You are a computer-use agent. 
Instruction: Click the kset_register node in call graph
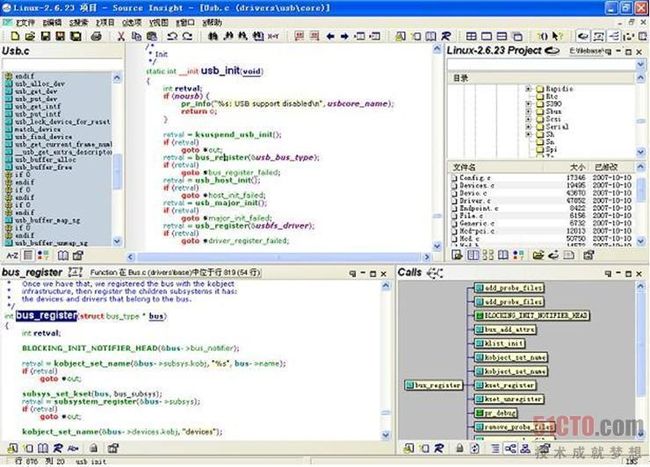tap(505, 385)
